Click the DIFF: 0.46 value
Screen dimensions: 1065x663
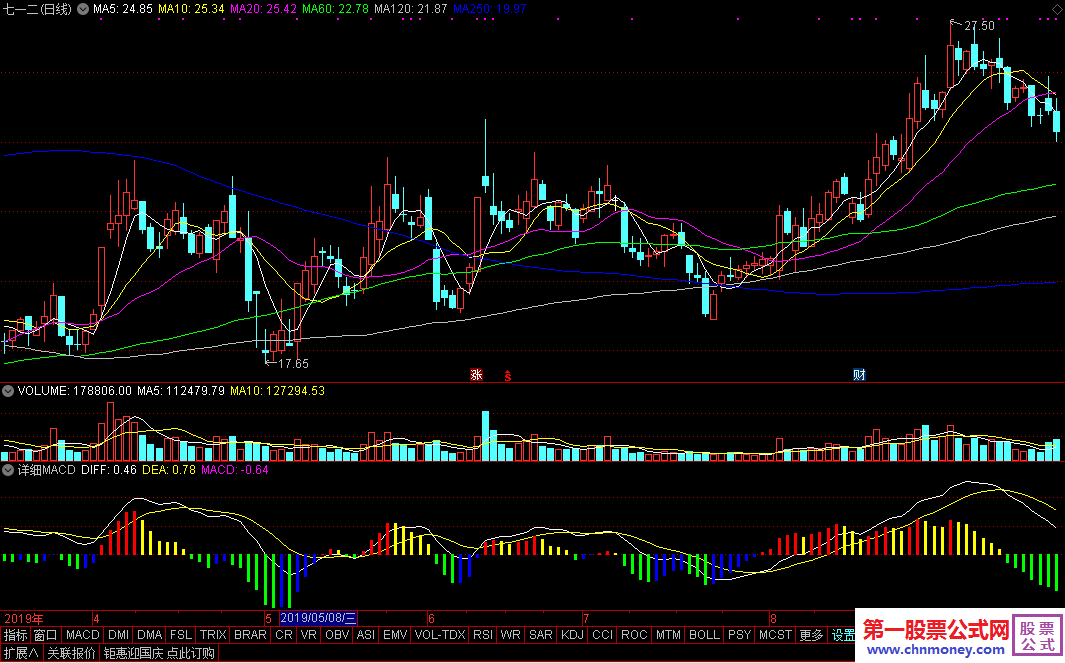pyautogui.click(x=109, y=470)
